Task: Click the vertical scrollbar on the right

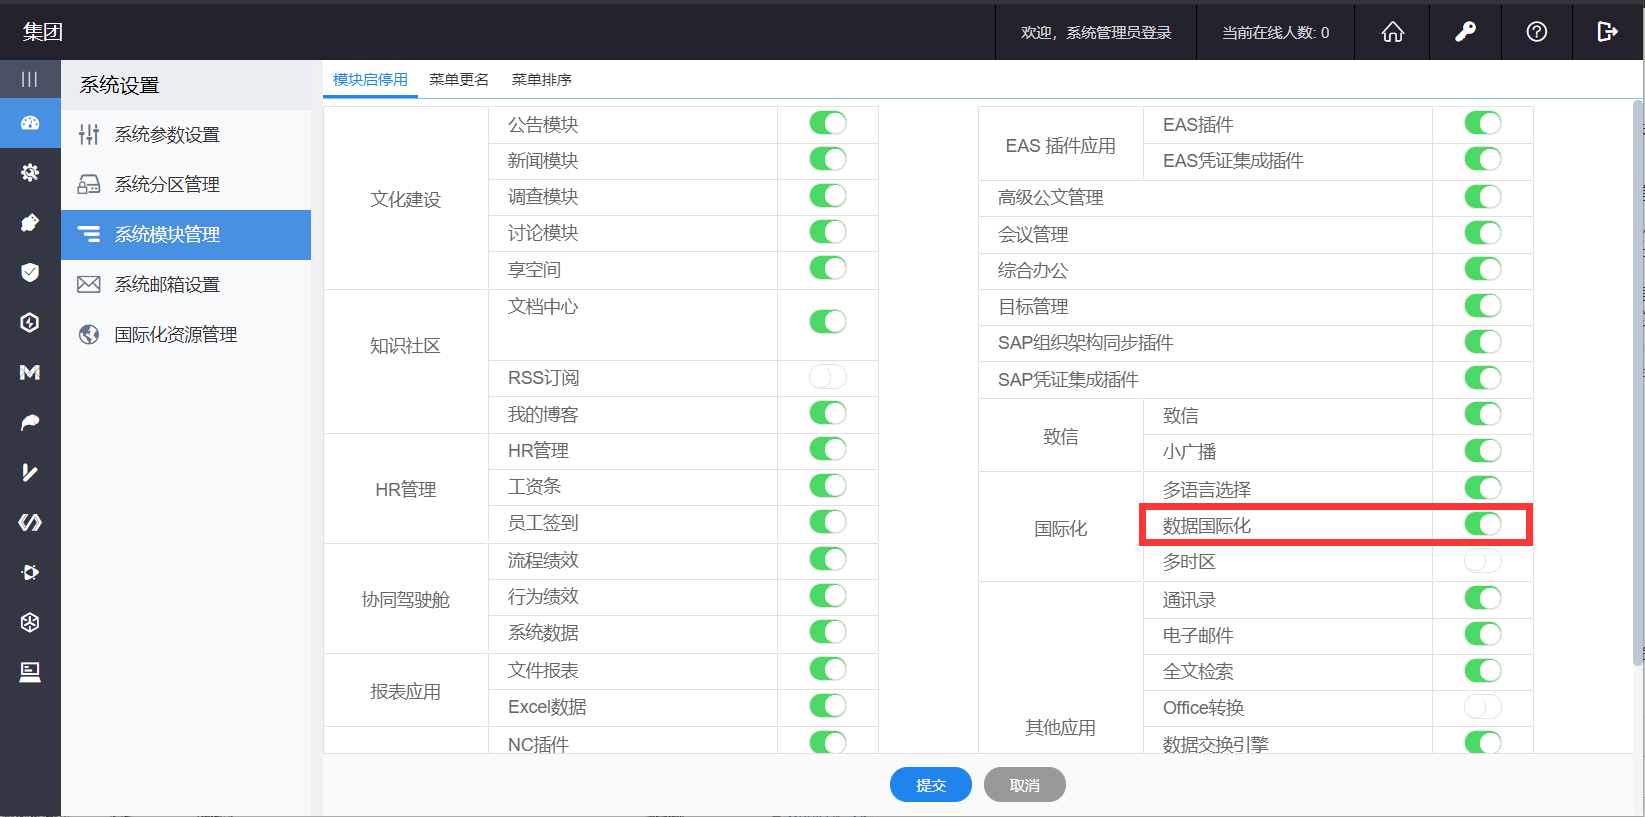Action: 1637,380
